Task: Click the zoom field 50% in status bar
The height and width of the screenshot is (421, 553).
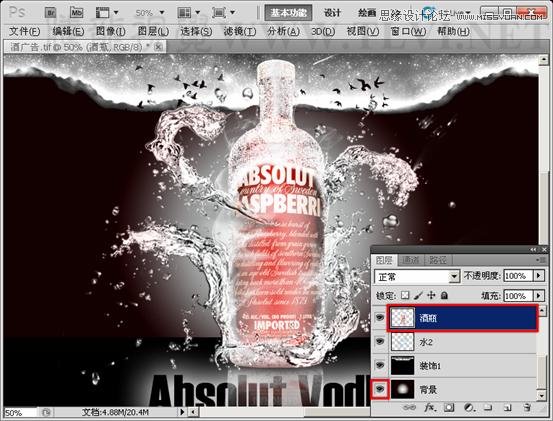Action: click(x=20, y=412)
